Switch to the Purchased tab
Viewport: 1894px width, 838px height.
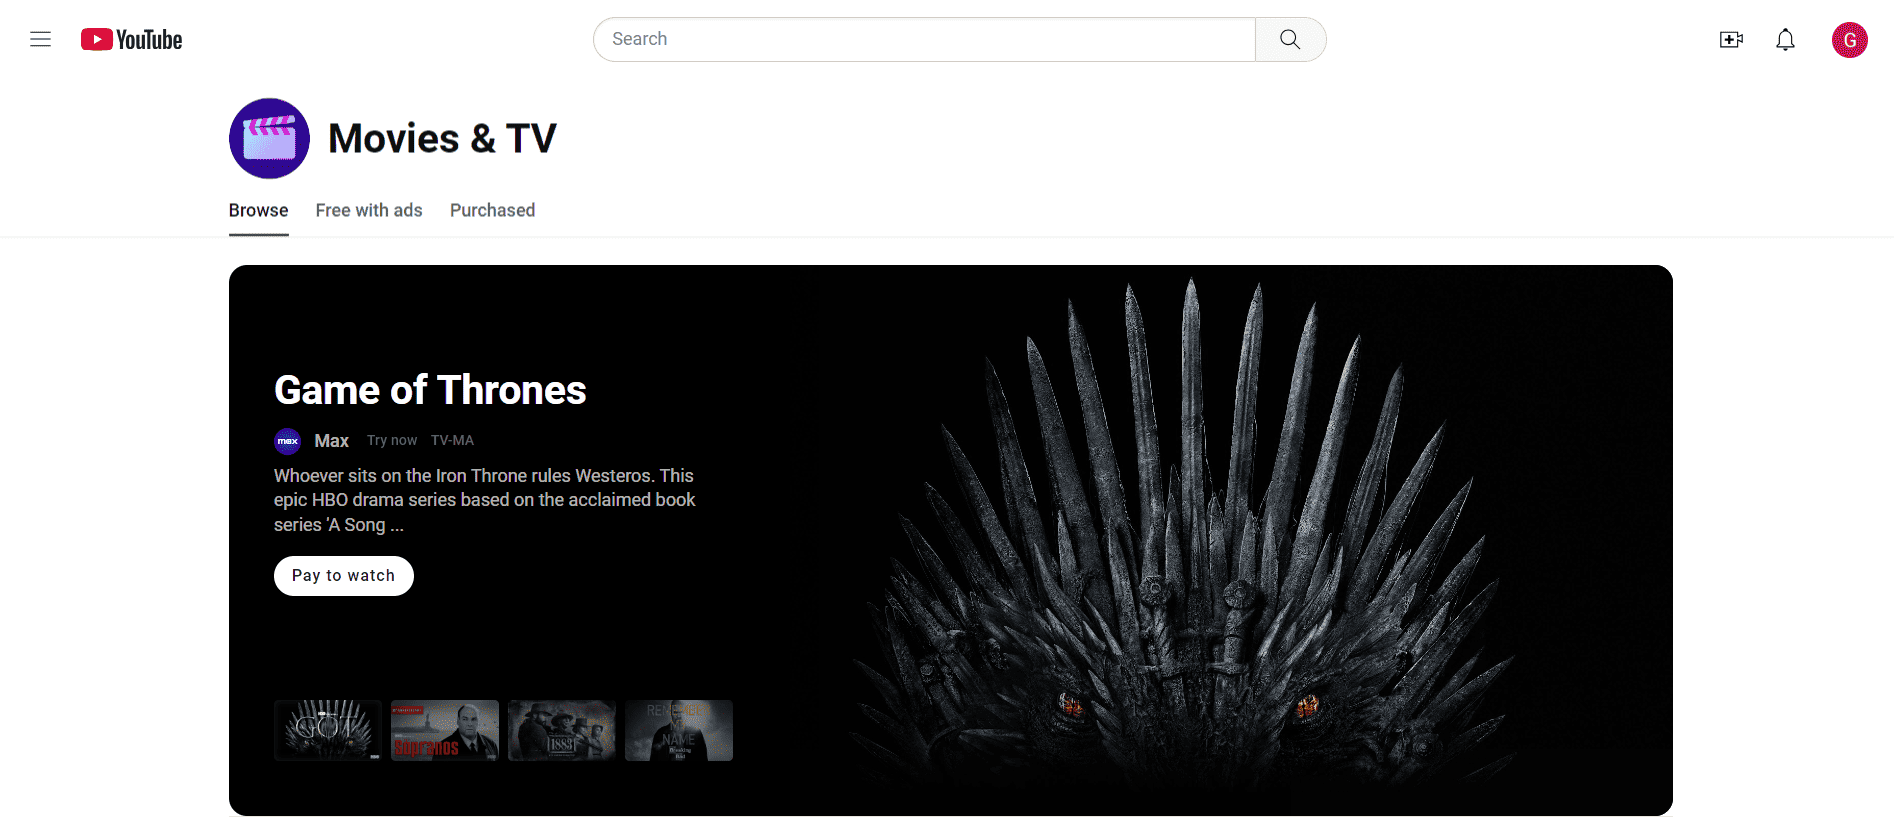(x=492, y=210)
